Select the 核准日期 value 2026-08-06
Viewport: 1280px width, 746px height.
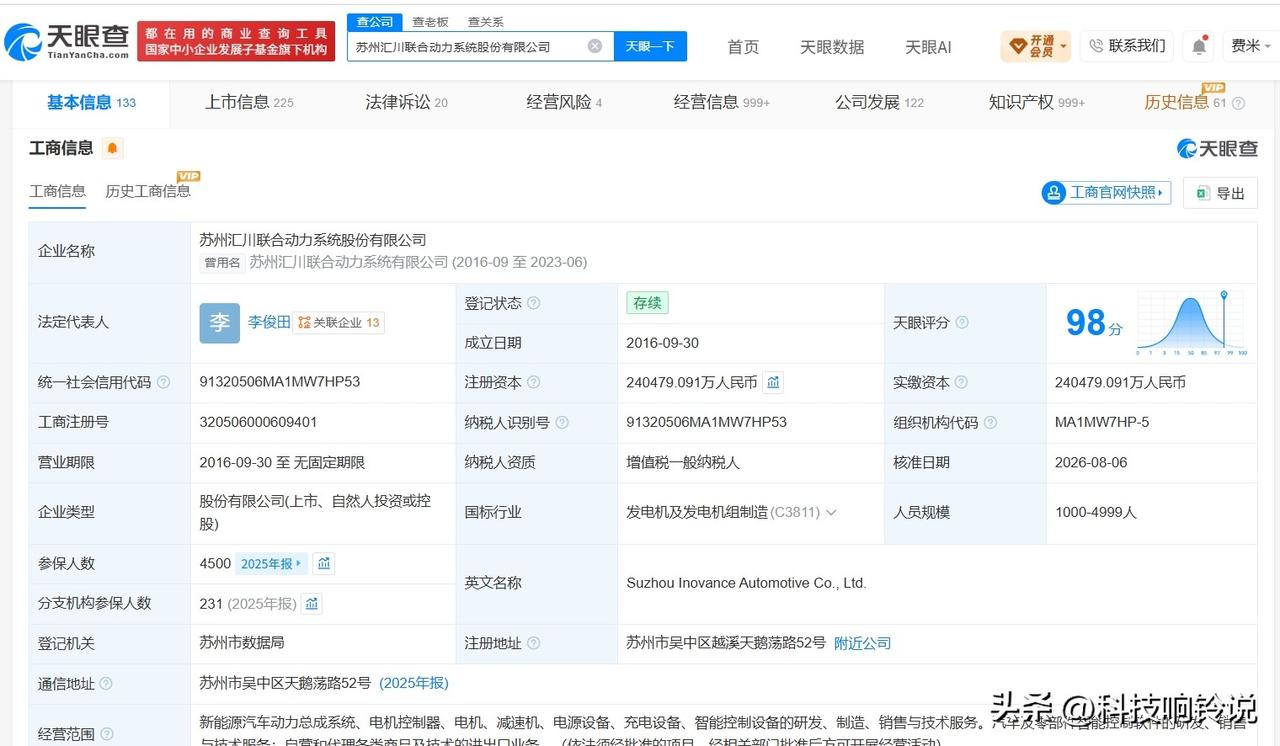[x=1091, y=462]
